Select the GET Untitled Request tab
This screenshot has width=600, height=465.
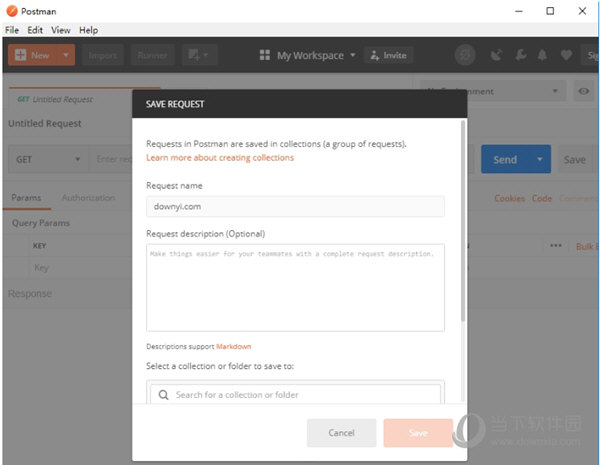[55, 100]
